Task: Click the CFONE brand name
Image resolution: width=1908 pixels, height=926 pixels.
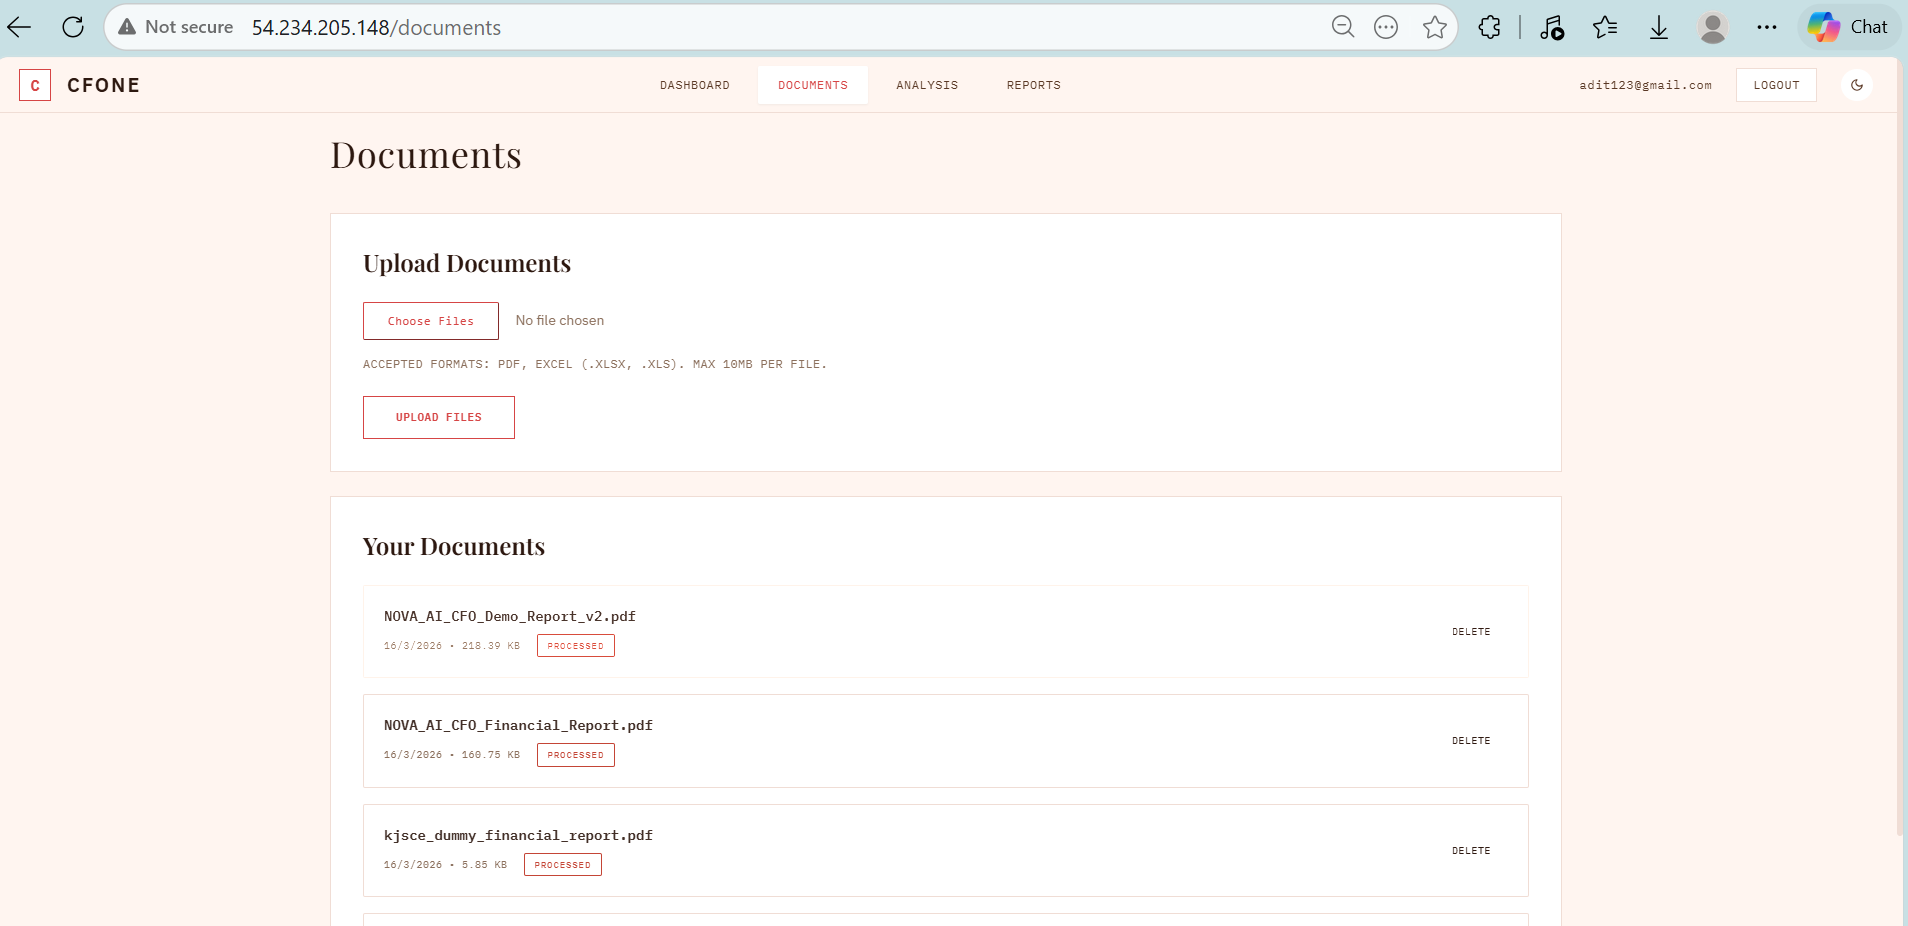Action: pyautogui.click(x=103, y=85)
